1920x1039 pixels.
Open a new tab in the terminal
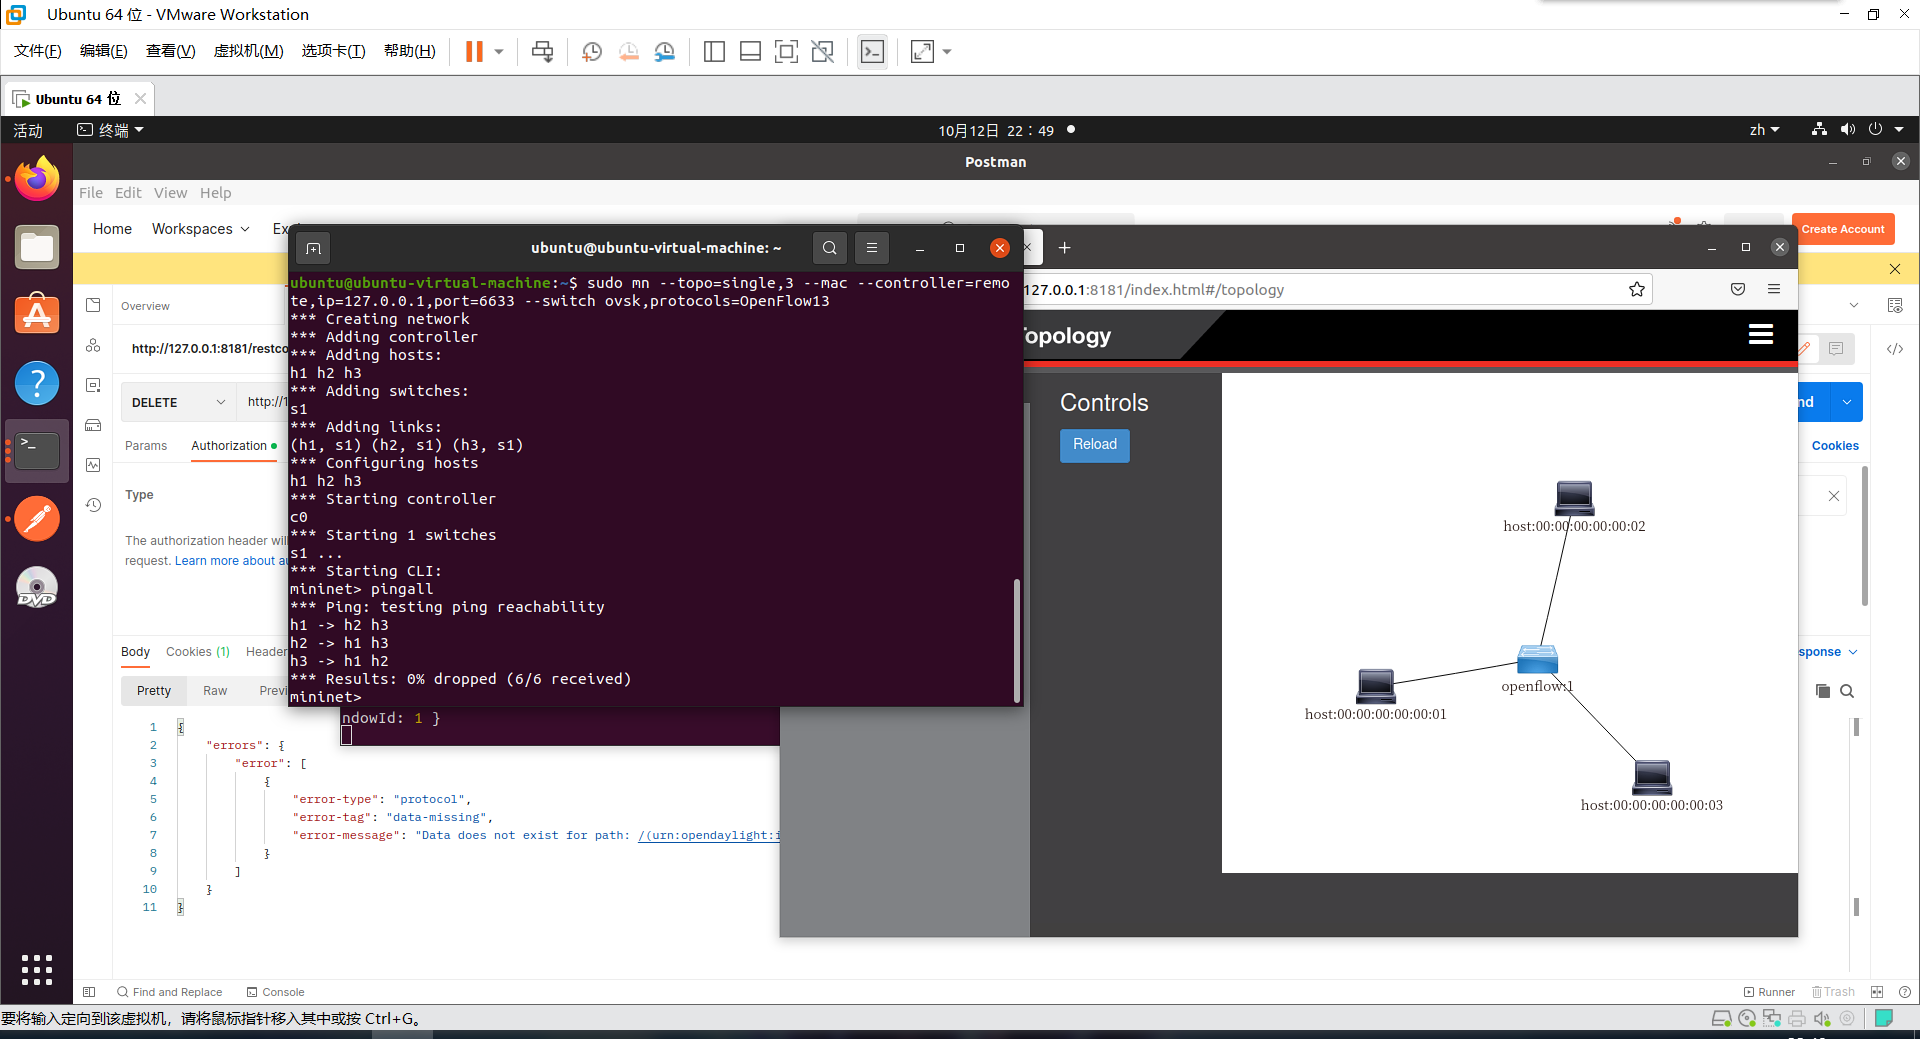(313, 248)
